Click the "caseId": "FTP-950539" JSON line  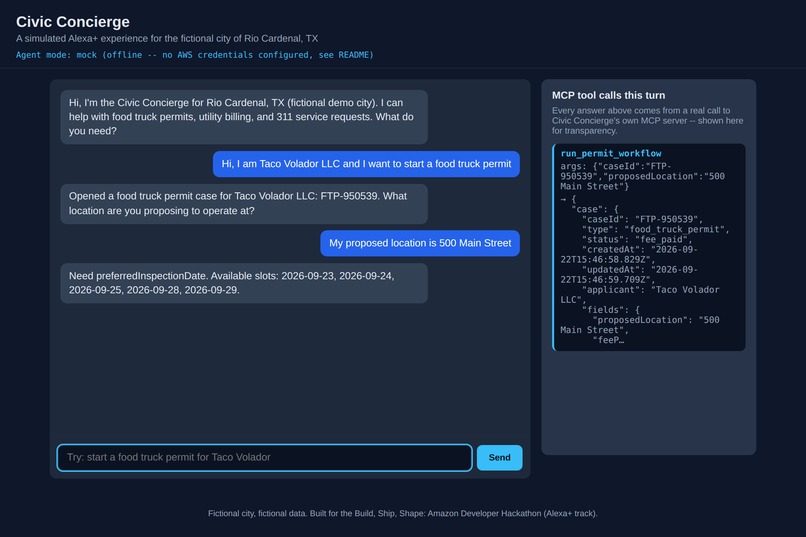pyautogui.click(x=642, y=219)
